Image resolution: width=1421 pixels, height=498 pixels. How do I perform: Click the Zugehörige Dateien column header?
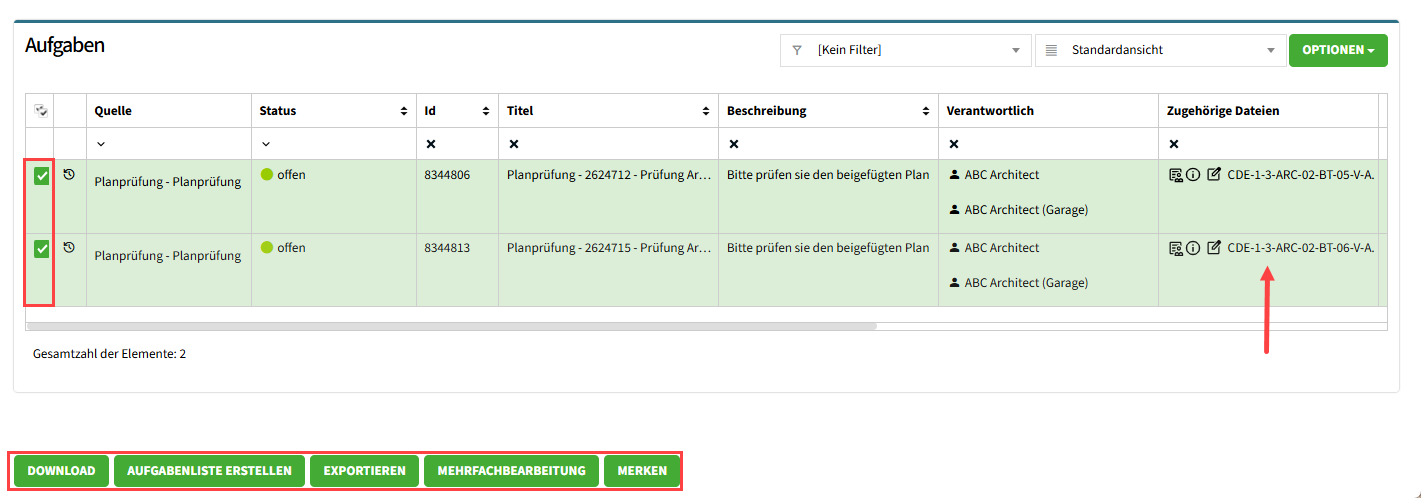pos(1268,111)
